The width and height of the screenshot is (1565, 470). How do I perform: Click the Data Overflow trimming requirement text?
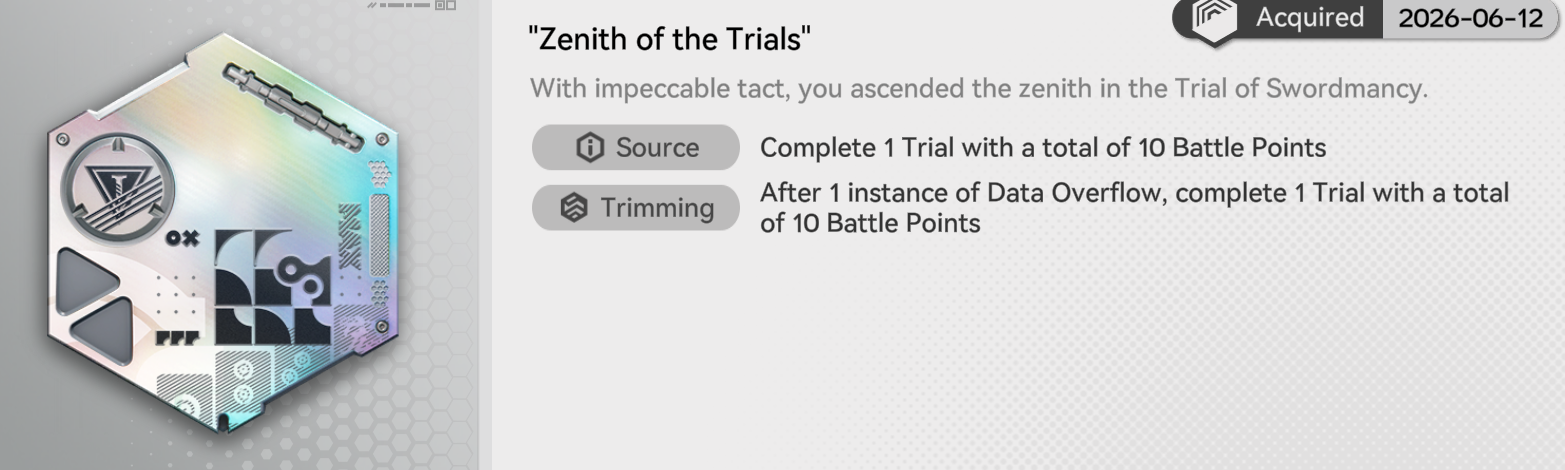[x=1135, y=207]
